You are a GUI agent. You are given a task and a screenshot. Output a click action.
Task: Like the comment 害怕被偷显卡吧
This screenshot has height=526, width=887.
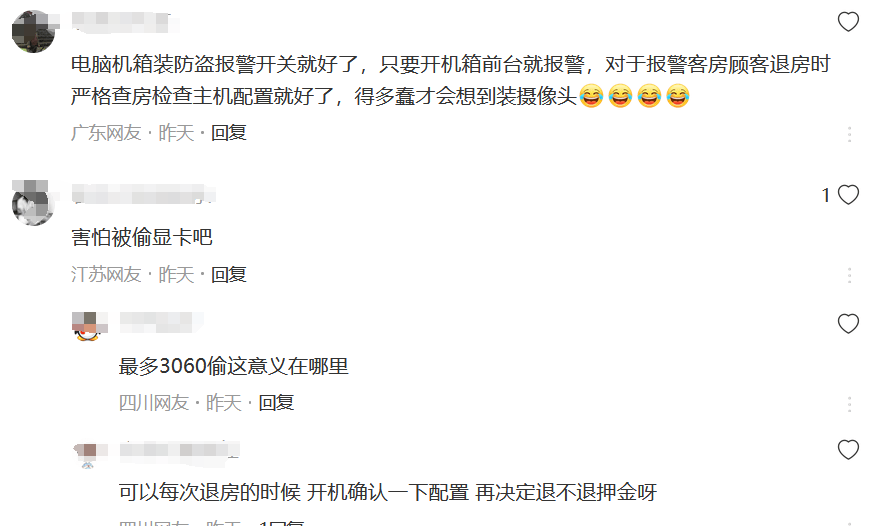(848, 195)
